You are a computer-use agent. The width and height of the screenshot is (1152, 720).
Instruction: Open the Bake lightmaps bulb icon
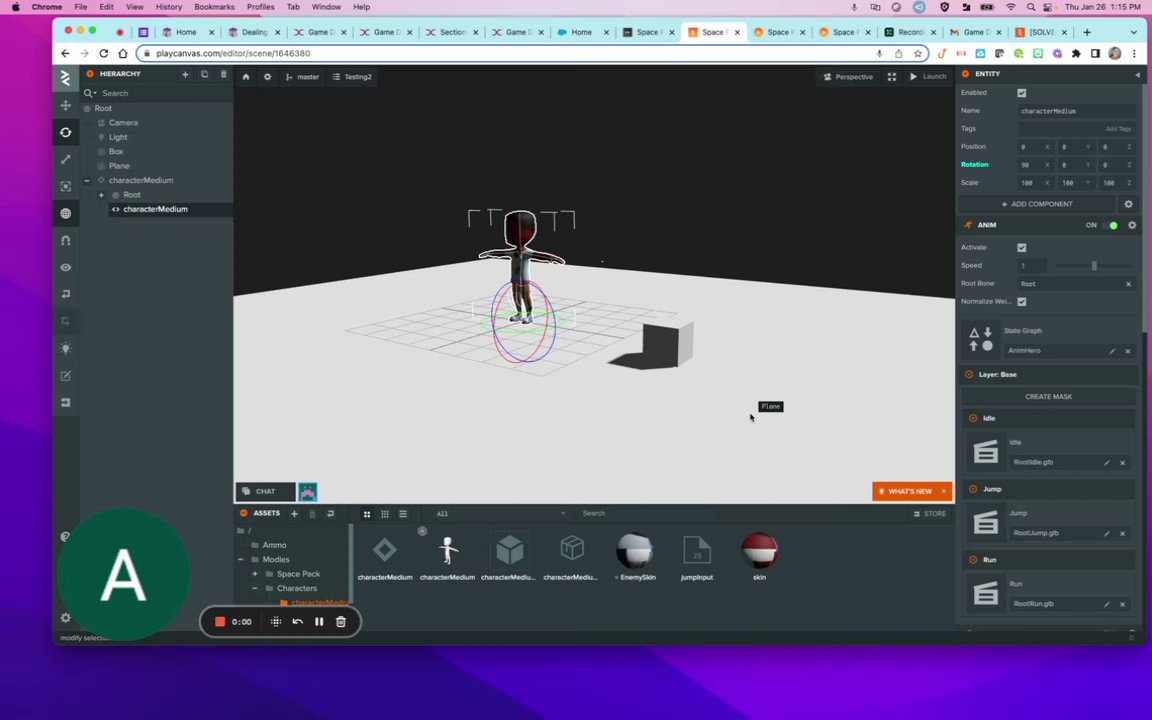pos(65,348)
